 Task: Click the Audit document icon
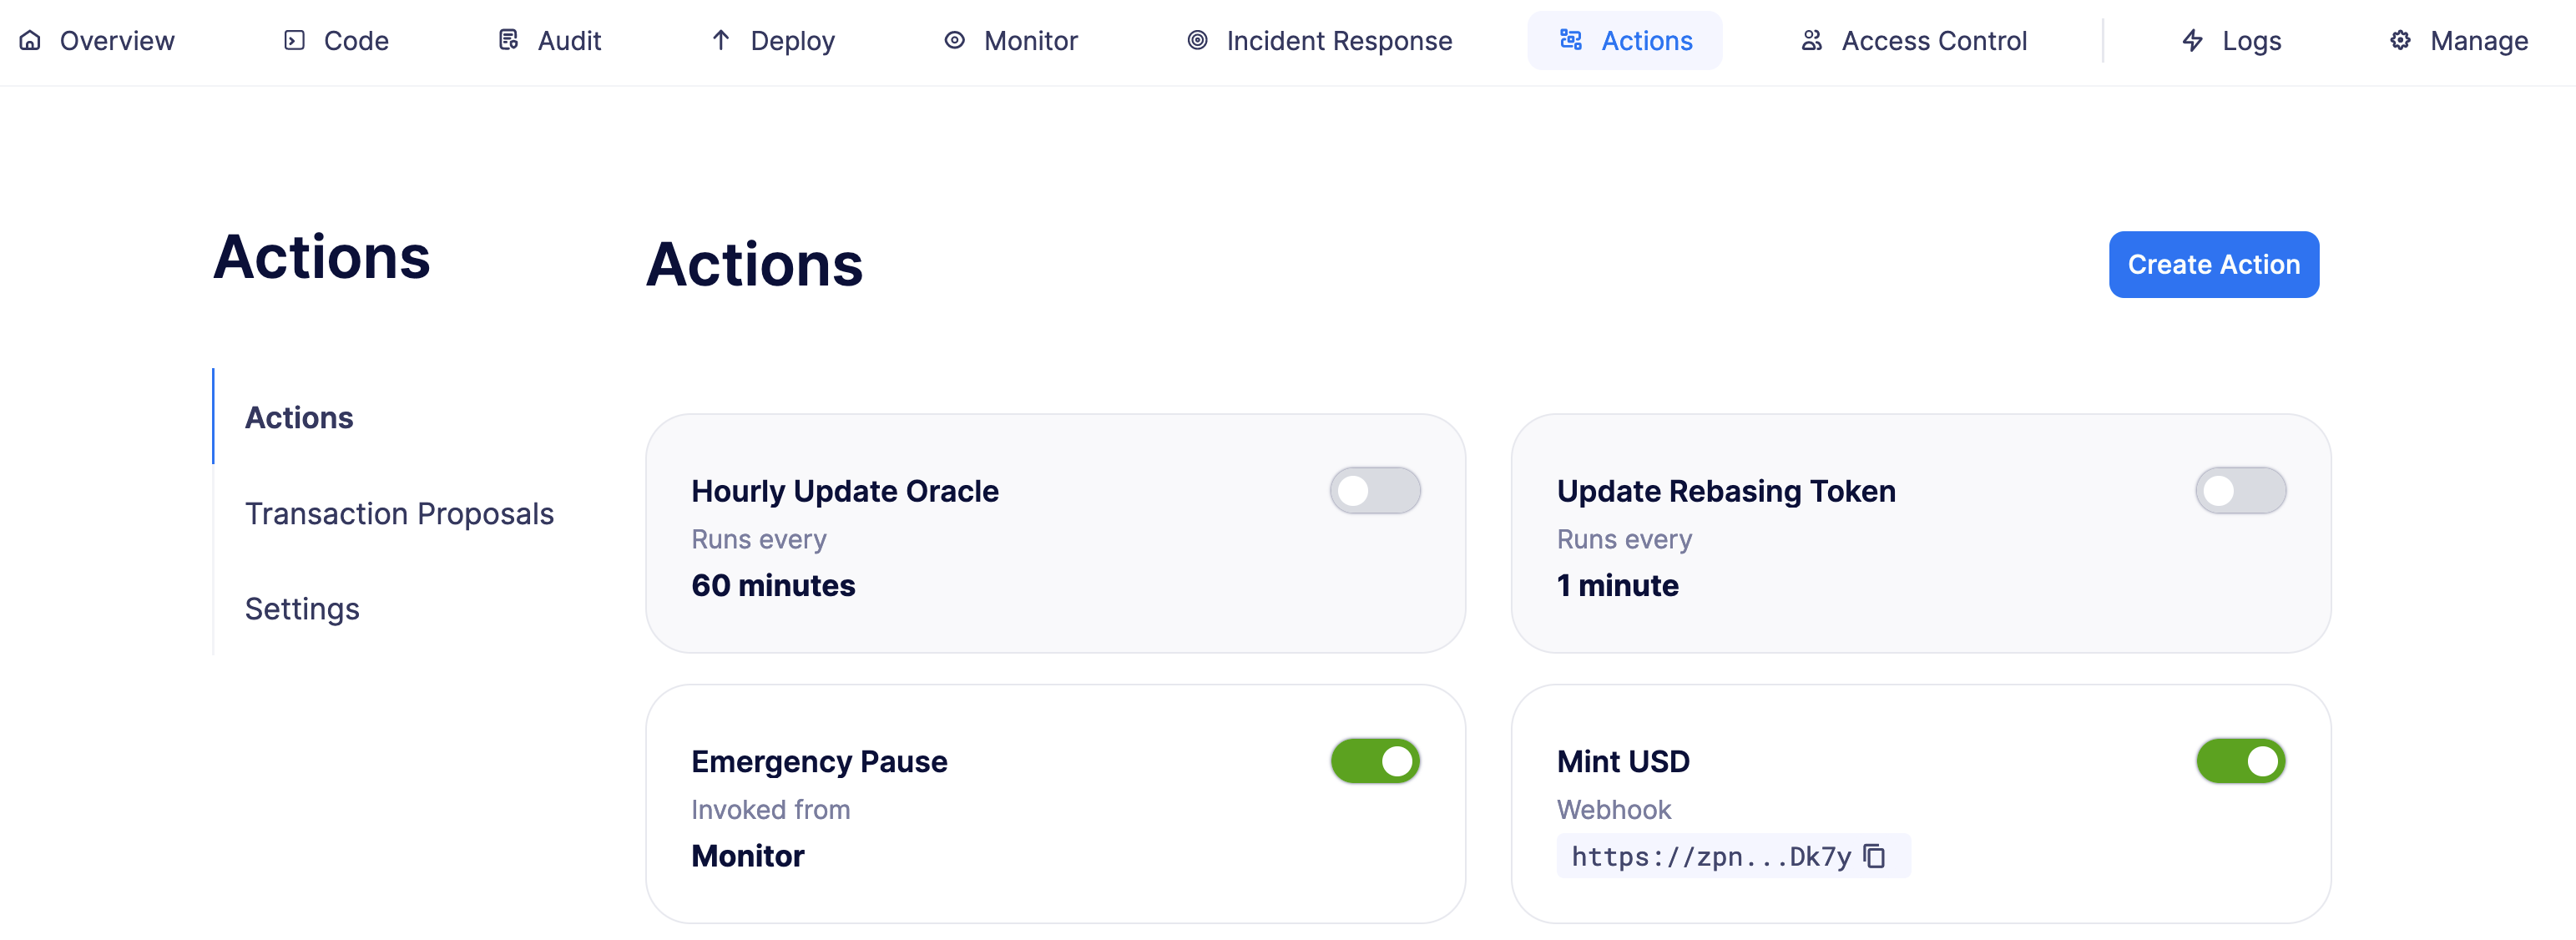click(508, 40)
